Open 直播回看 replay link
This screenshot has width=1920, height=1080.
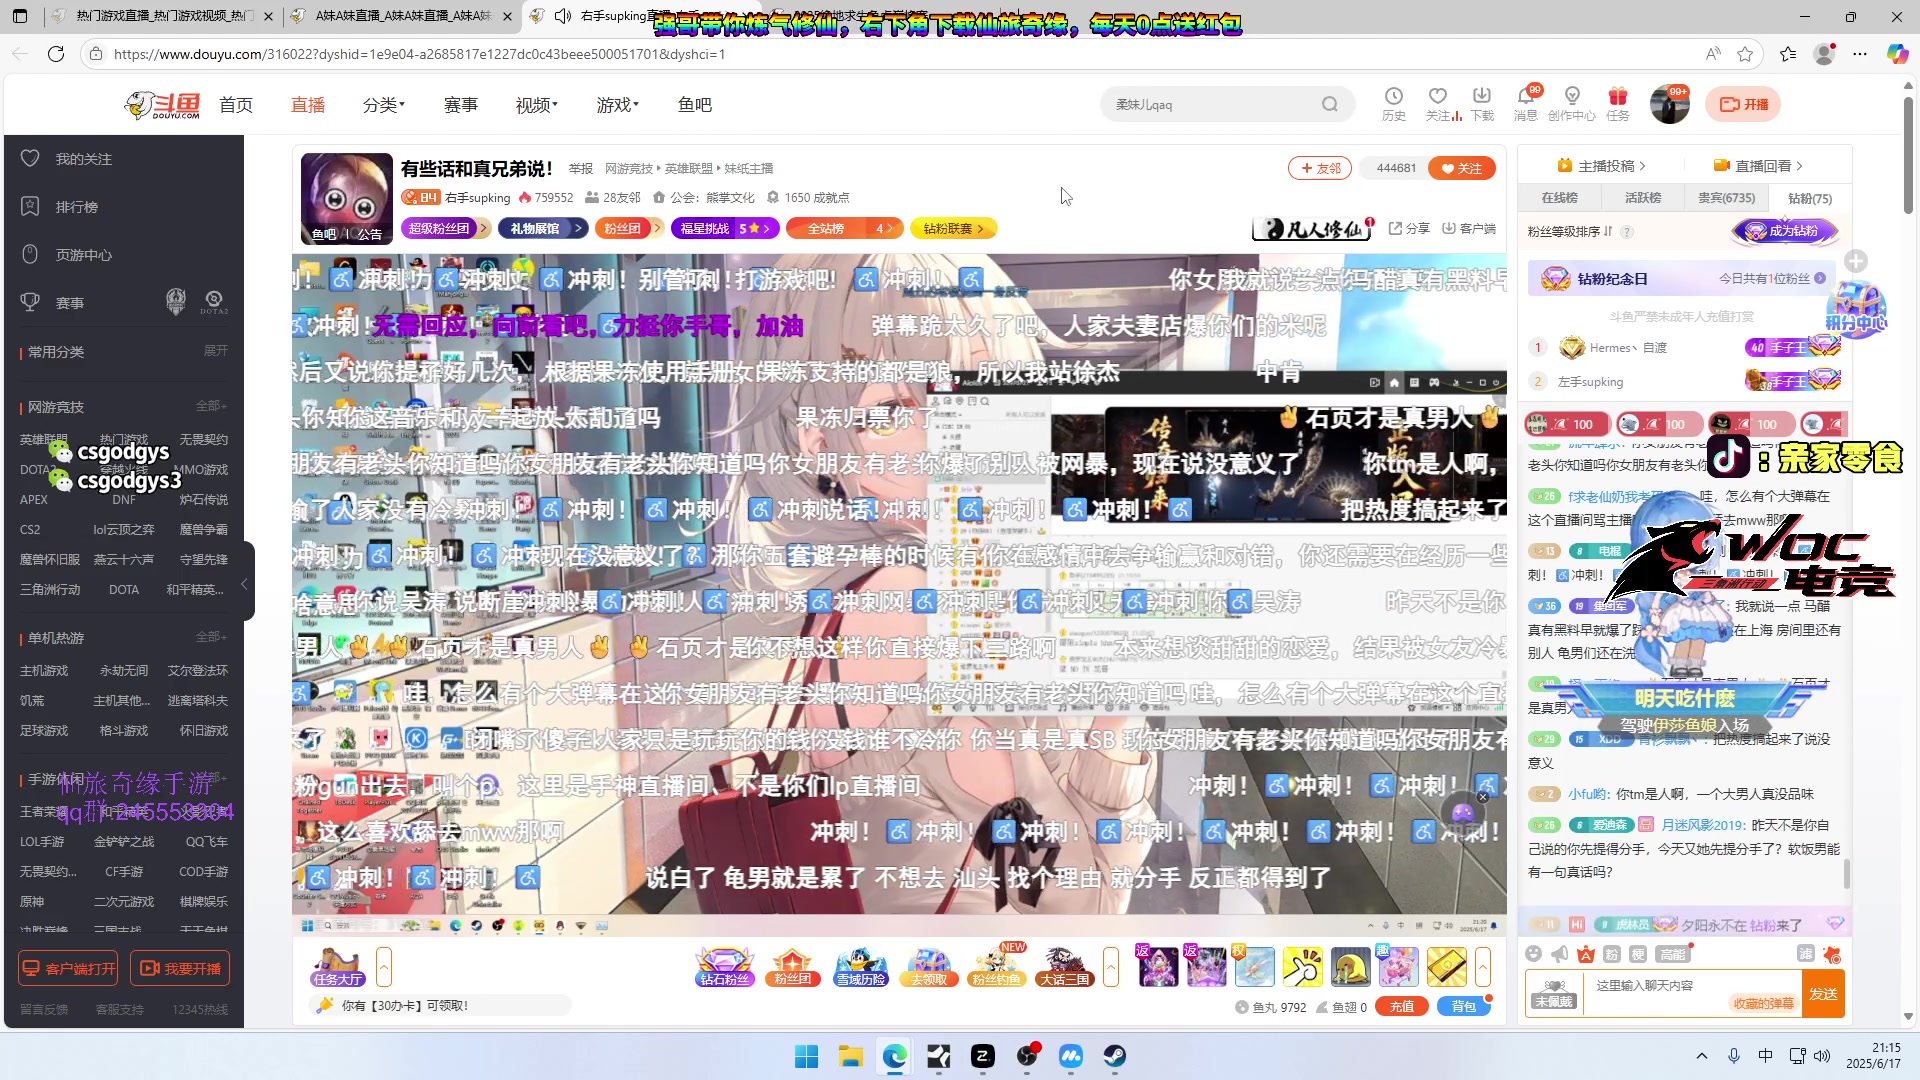point(1758,166)
